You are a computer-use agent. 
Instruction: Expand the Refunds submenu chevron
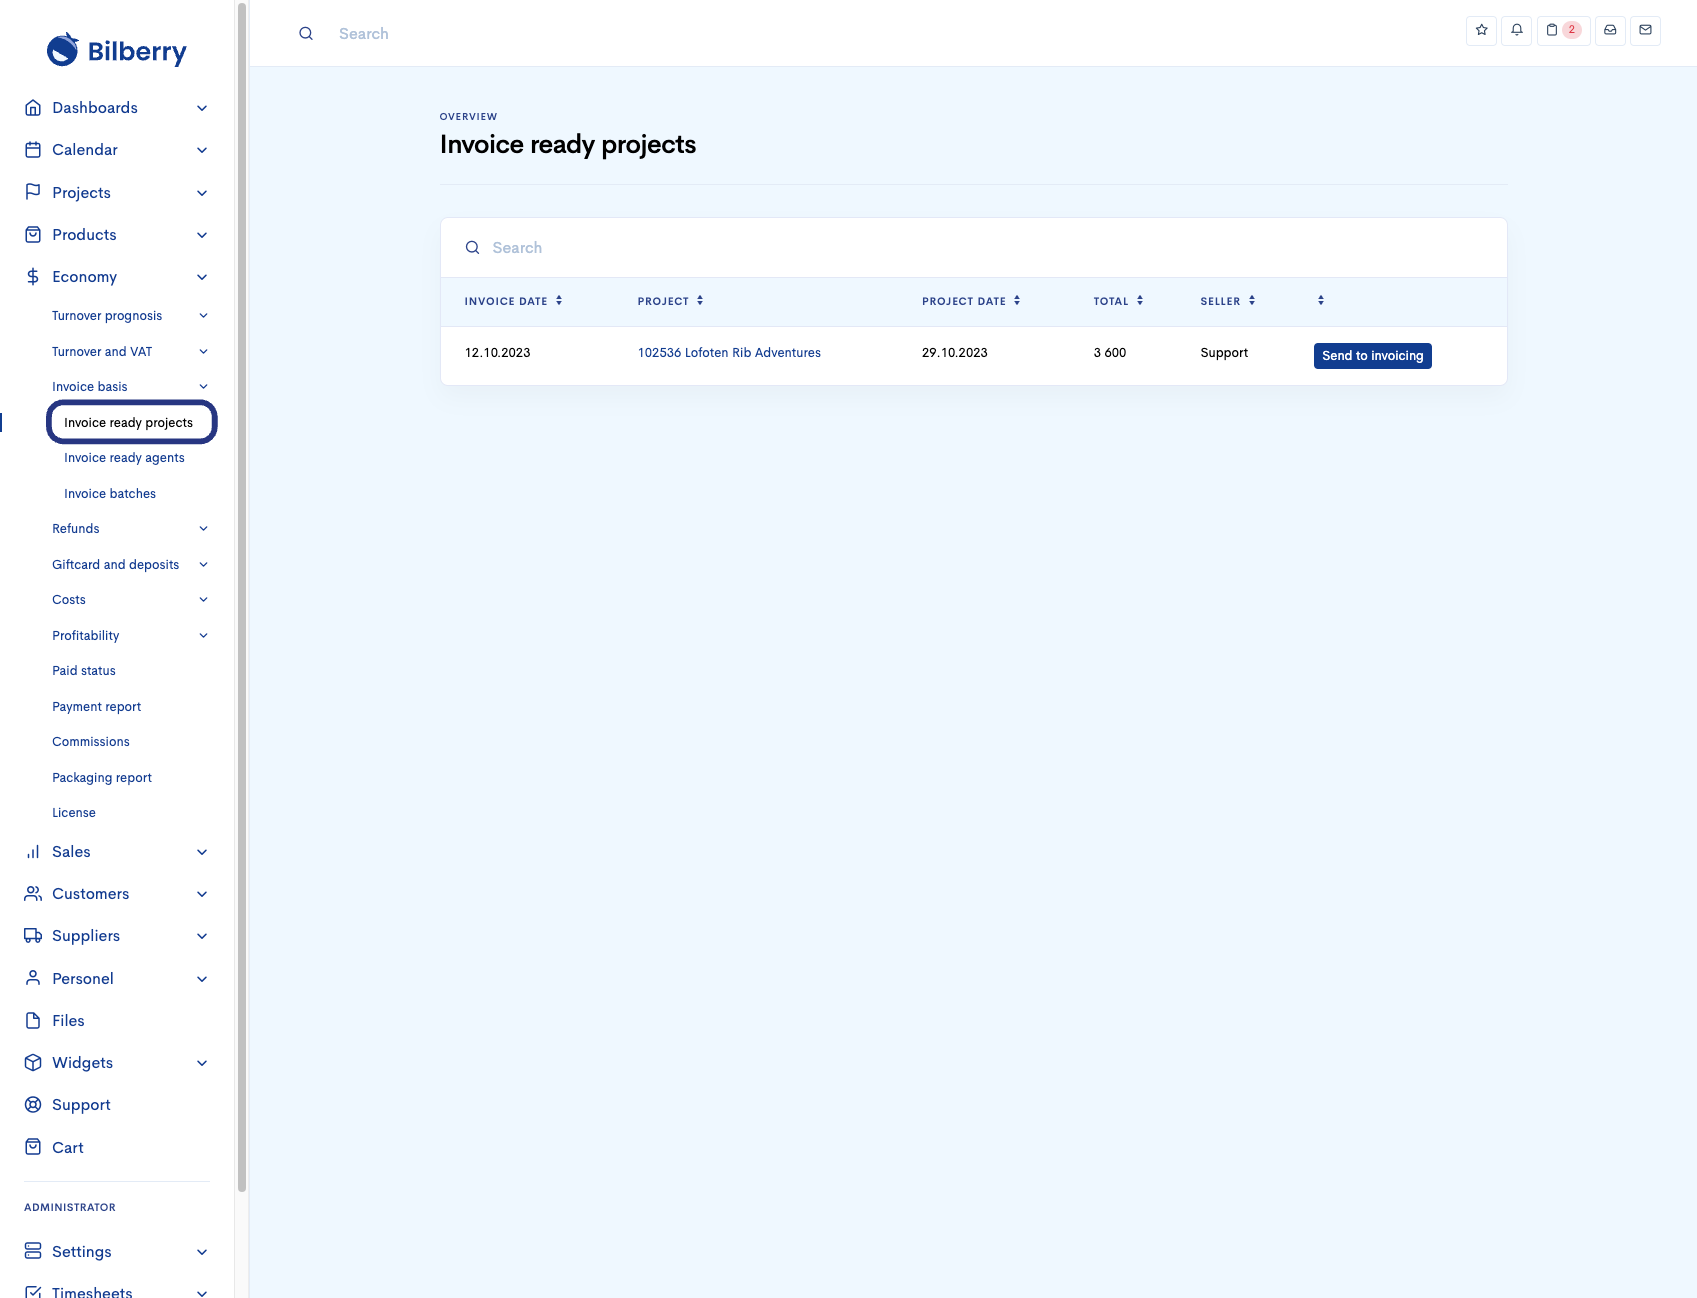pos(203,529)
